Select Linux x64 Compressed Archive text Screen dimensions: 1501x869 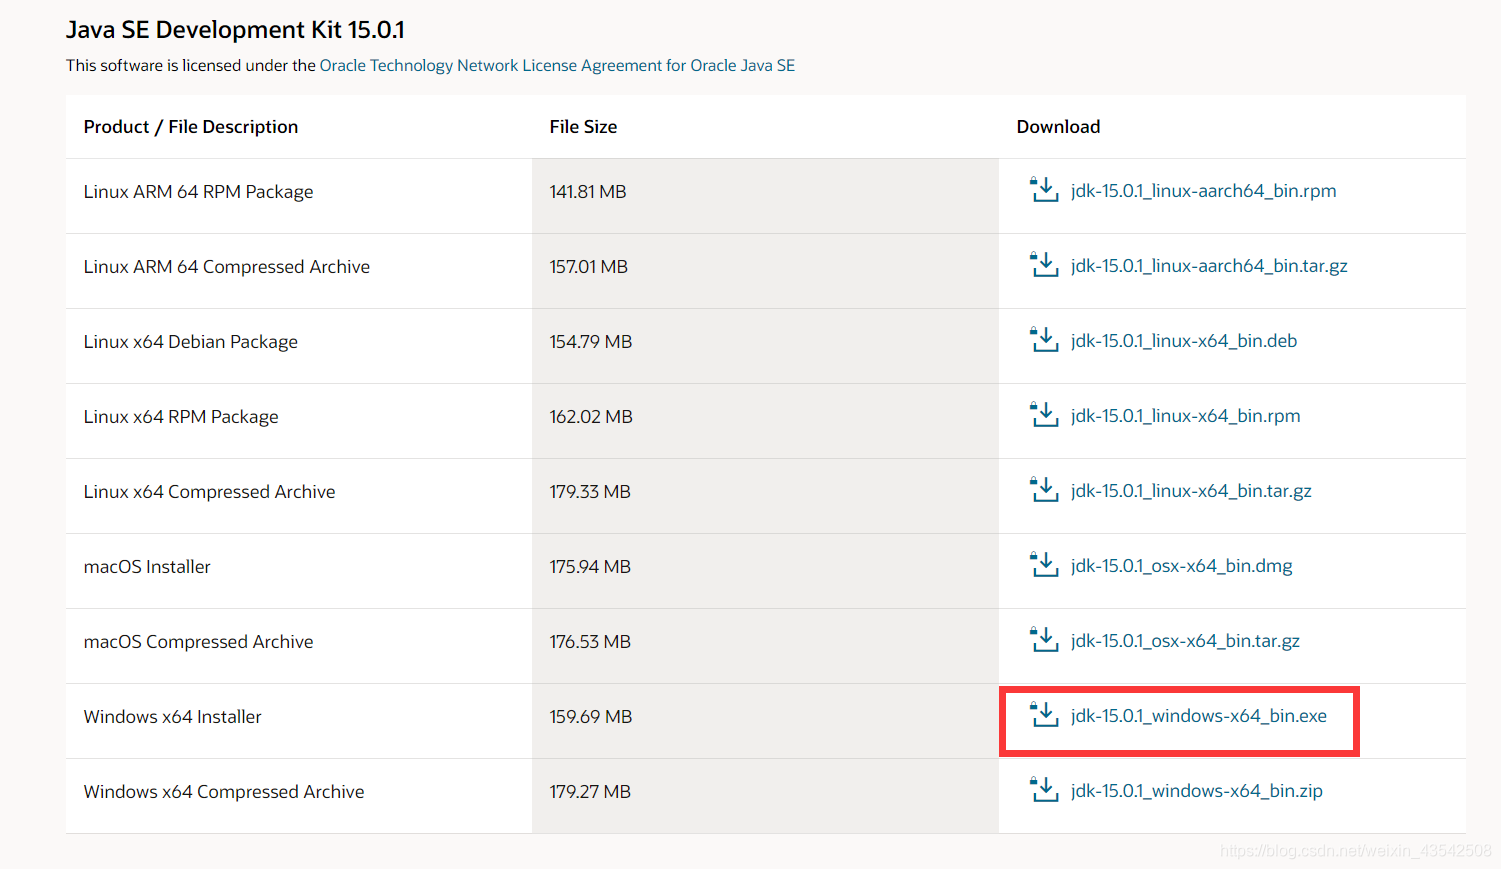[210, 492]
